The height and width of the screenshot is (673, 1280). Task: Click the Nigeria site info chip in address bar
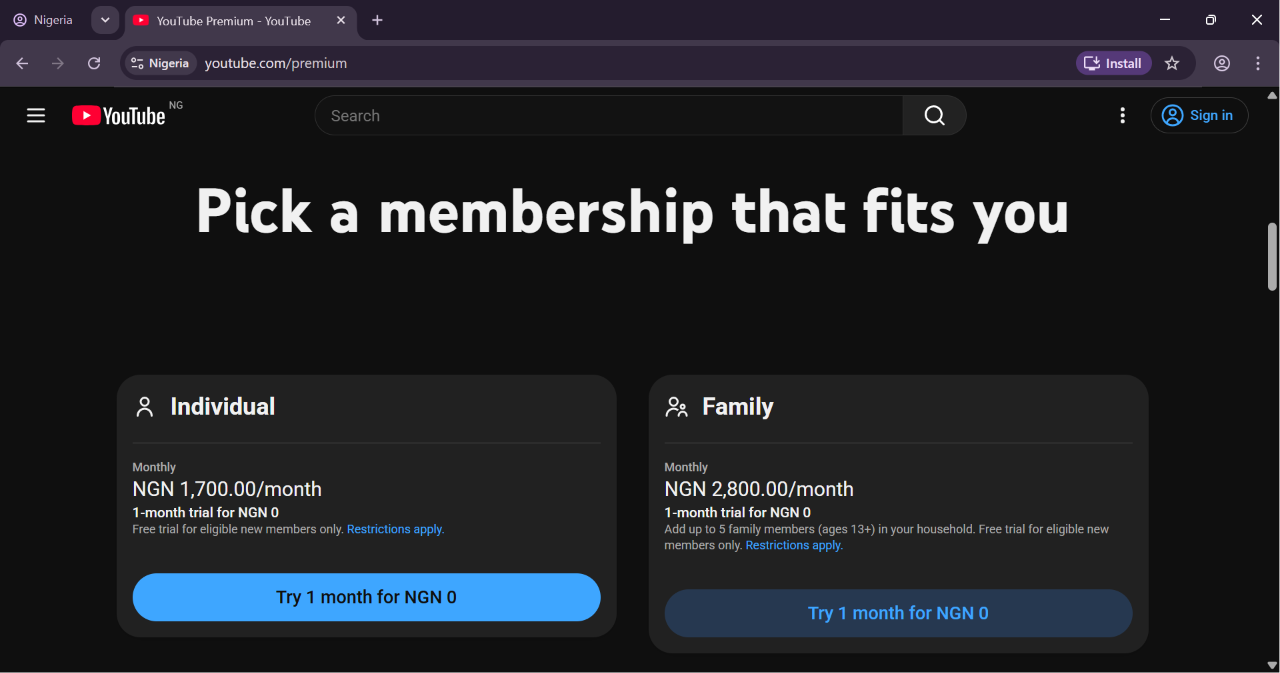point(160,63)
